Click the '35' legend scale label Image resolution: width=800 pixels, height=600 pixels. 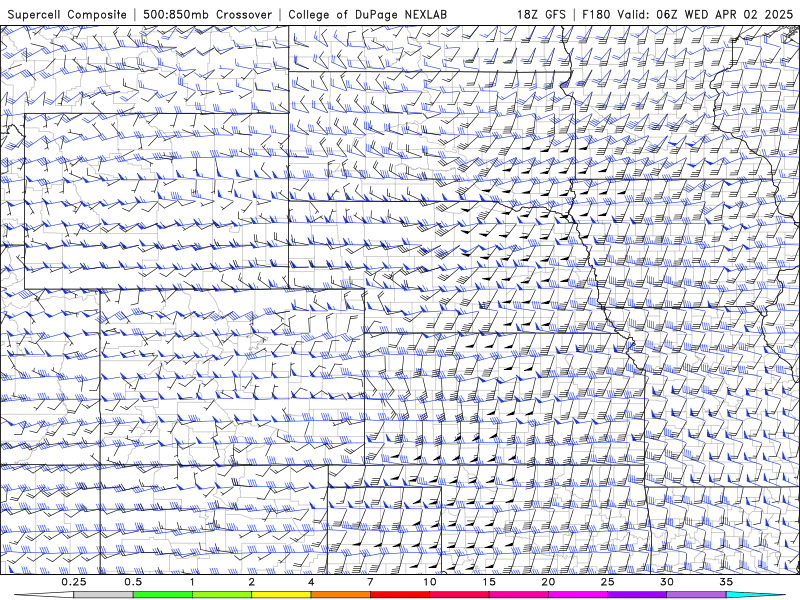click(x=726, y=582)
